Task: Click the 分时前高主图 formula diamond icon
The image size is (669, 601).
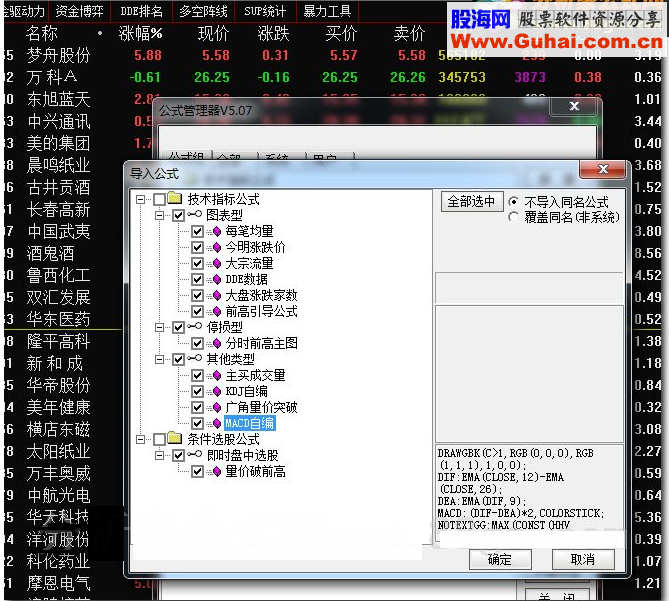Action: click(217, 343)
